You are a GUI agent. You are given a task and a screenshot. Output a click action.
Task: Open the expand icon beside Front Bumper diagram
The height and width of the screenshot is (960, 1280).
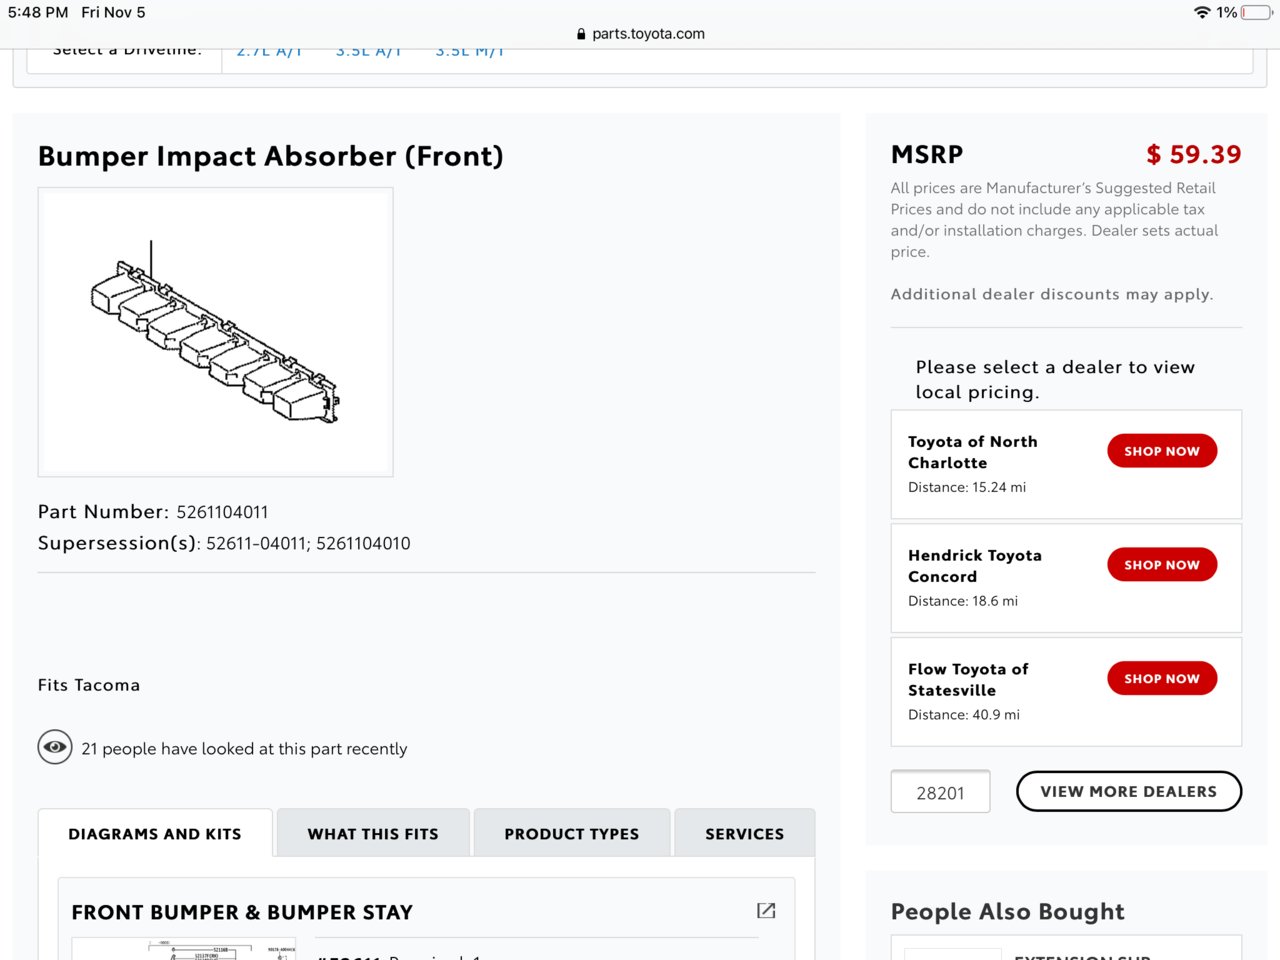(x=766, y=910)
